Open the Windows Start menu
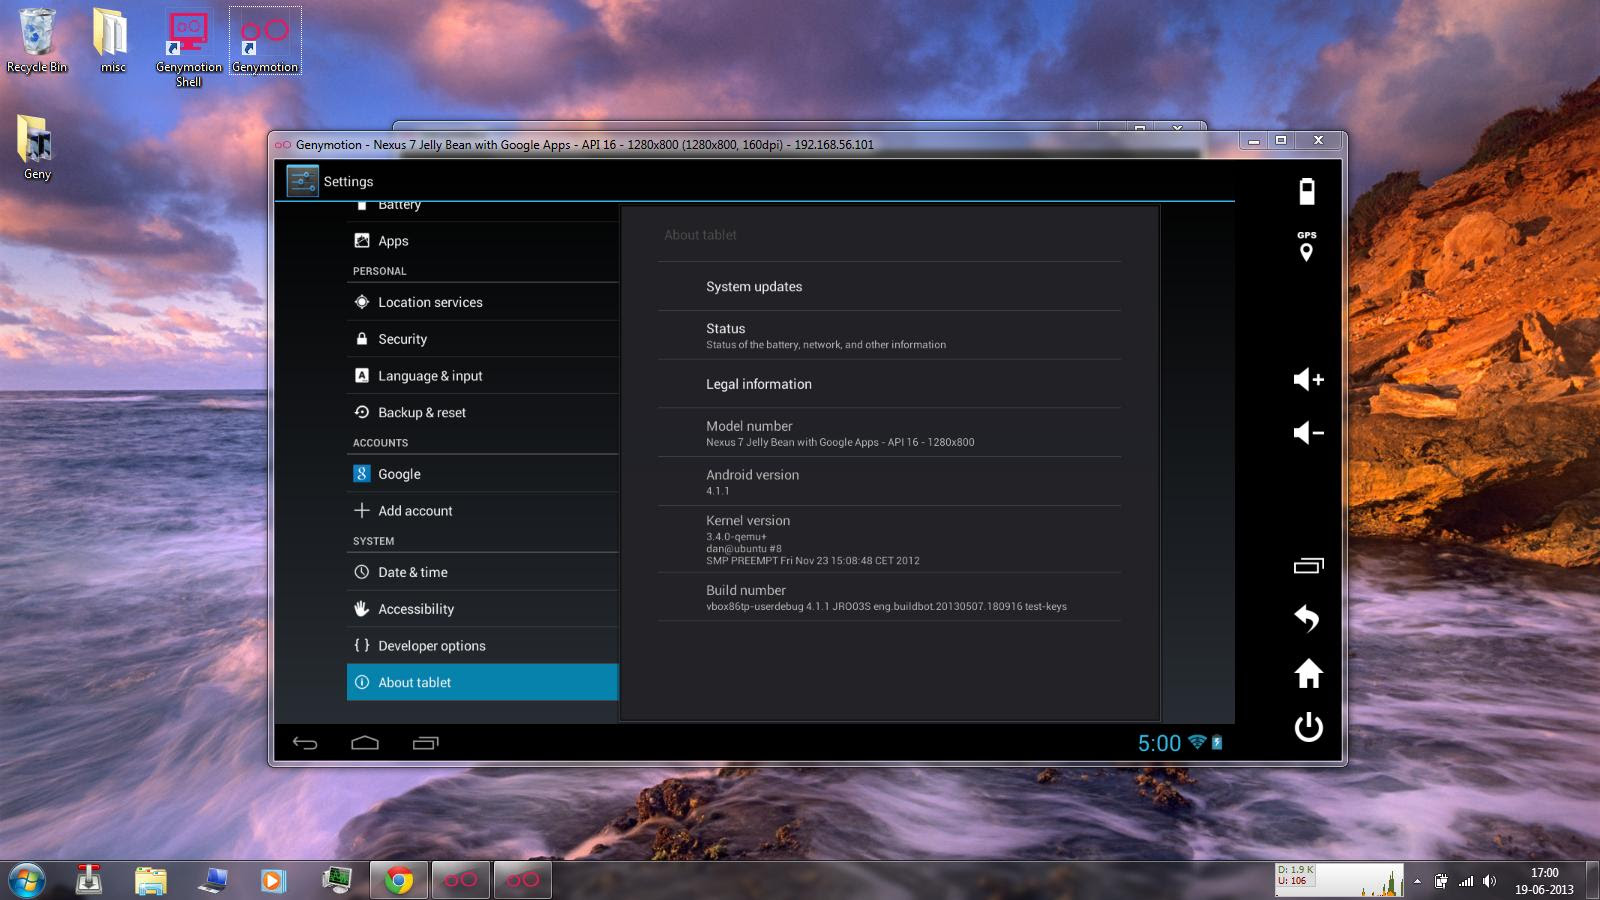The width and height of the screenshot is (1600, 900). point(27,880)
